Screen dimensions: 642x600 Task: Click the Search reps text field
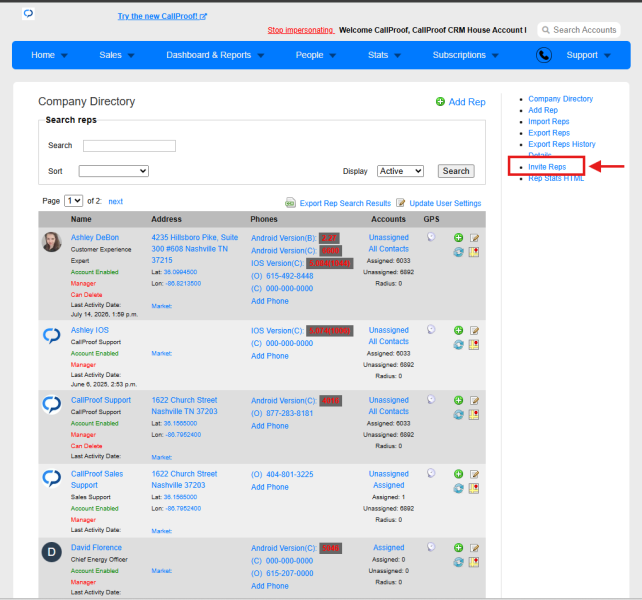pyautogui.click(x=129, y=146)
